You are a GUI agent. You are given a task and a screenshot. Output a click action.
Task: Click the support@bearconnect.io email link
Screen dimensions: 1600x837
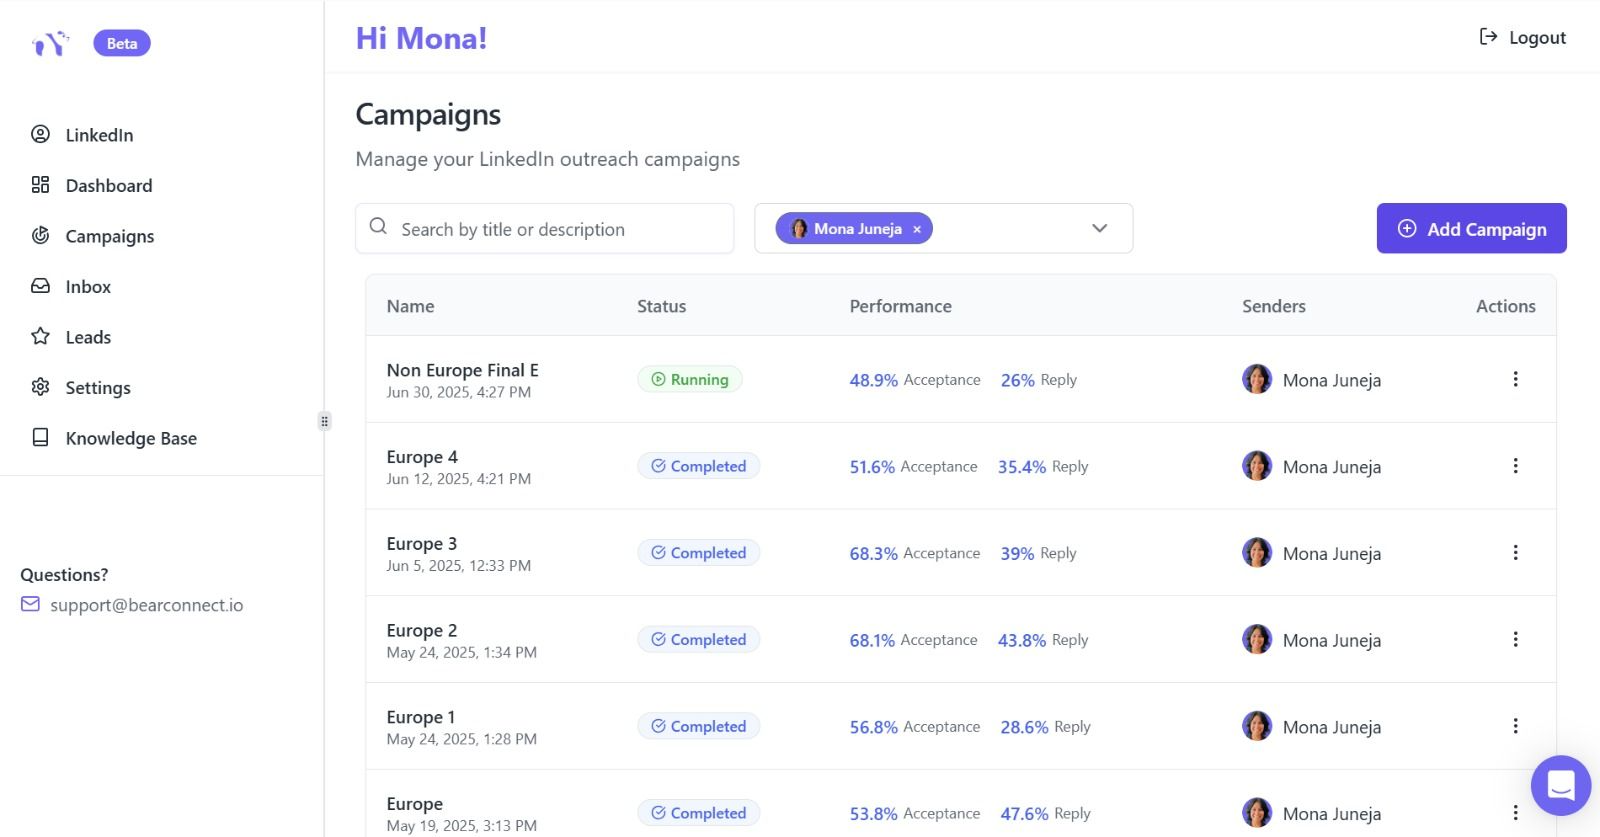tap(146, 605)
